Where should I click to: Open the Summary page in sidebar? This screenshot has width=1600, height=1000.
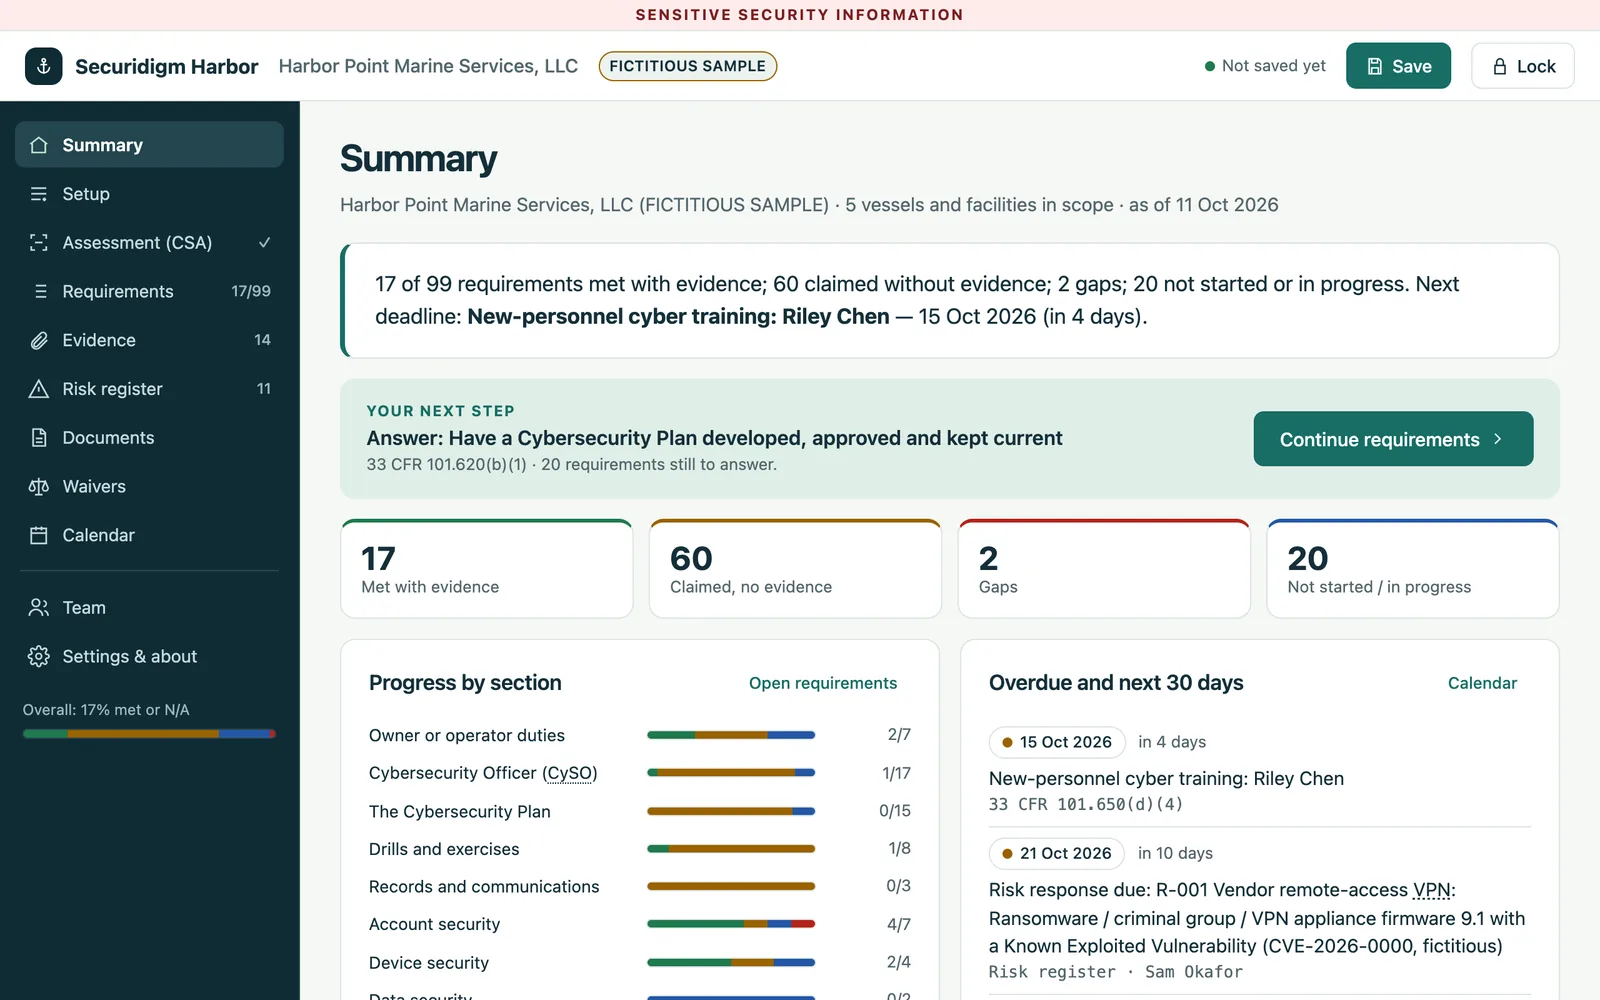(149, 145)
